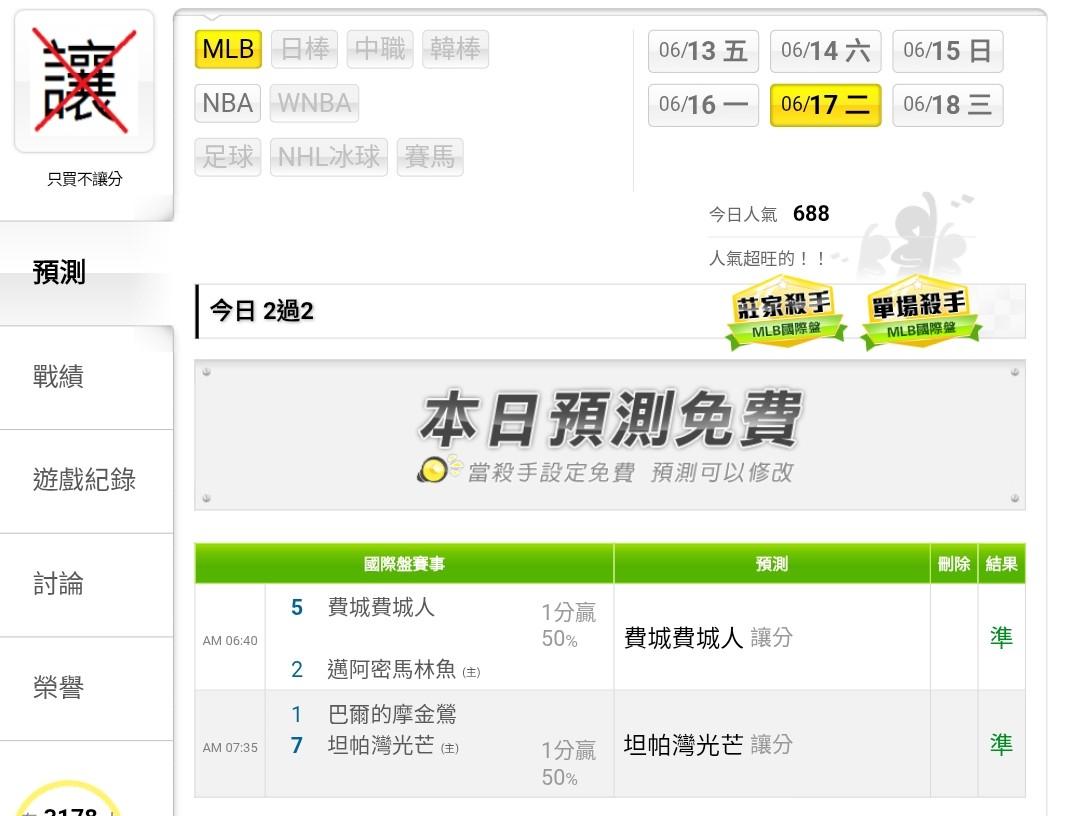Click the 人氣超旺的!! text
Image resolution: width=1080 pixels, height=816 pixels.
click(767, 259)
